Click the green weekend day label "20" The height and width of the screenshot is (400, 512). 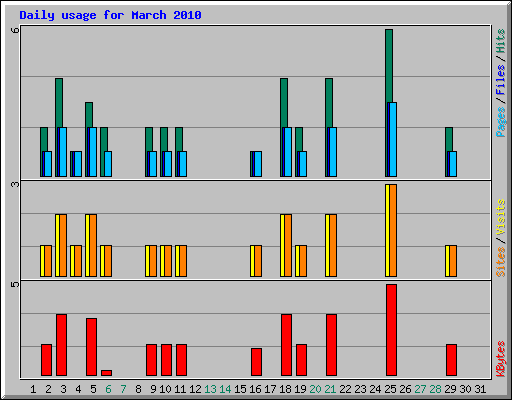click(315, 389)
